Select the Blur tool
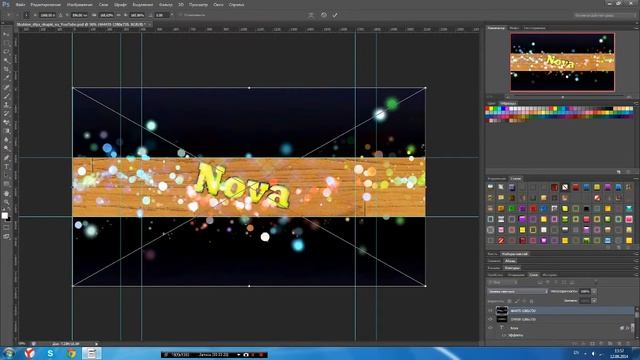Viewport: 640px width, 360px height. pyautogui.click(x=7, y=140)
